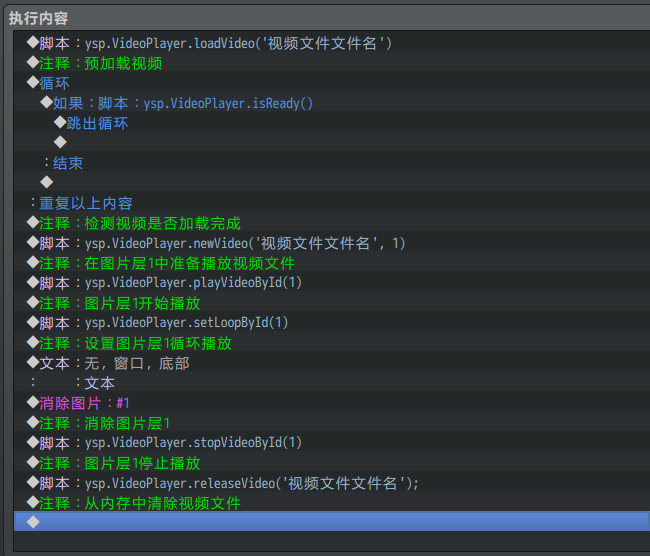The image size is (650, 556).
Task: Select the 跳出循环 break loop command
Action: 332,123
